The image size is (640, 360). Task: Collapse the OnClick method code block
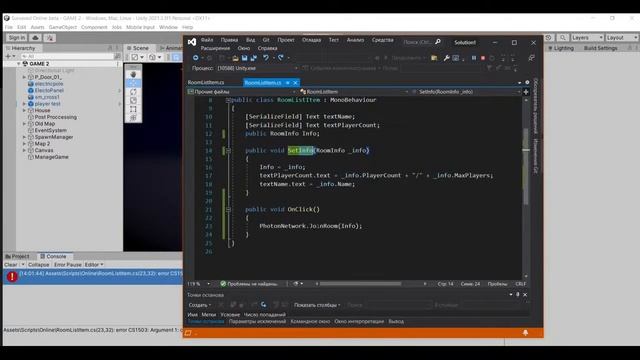tap(228, 209)
